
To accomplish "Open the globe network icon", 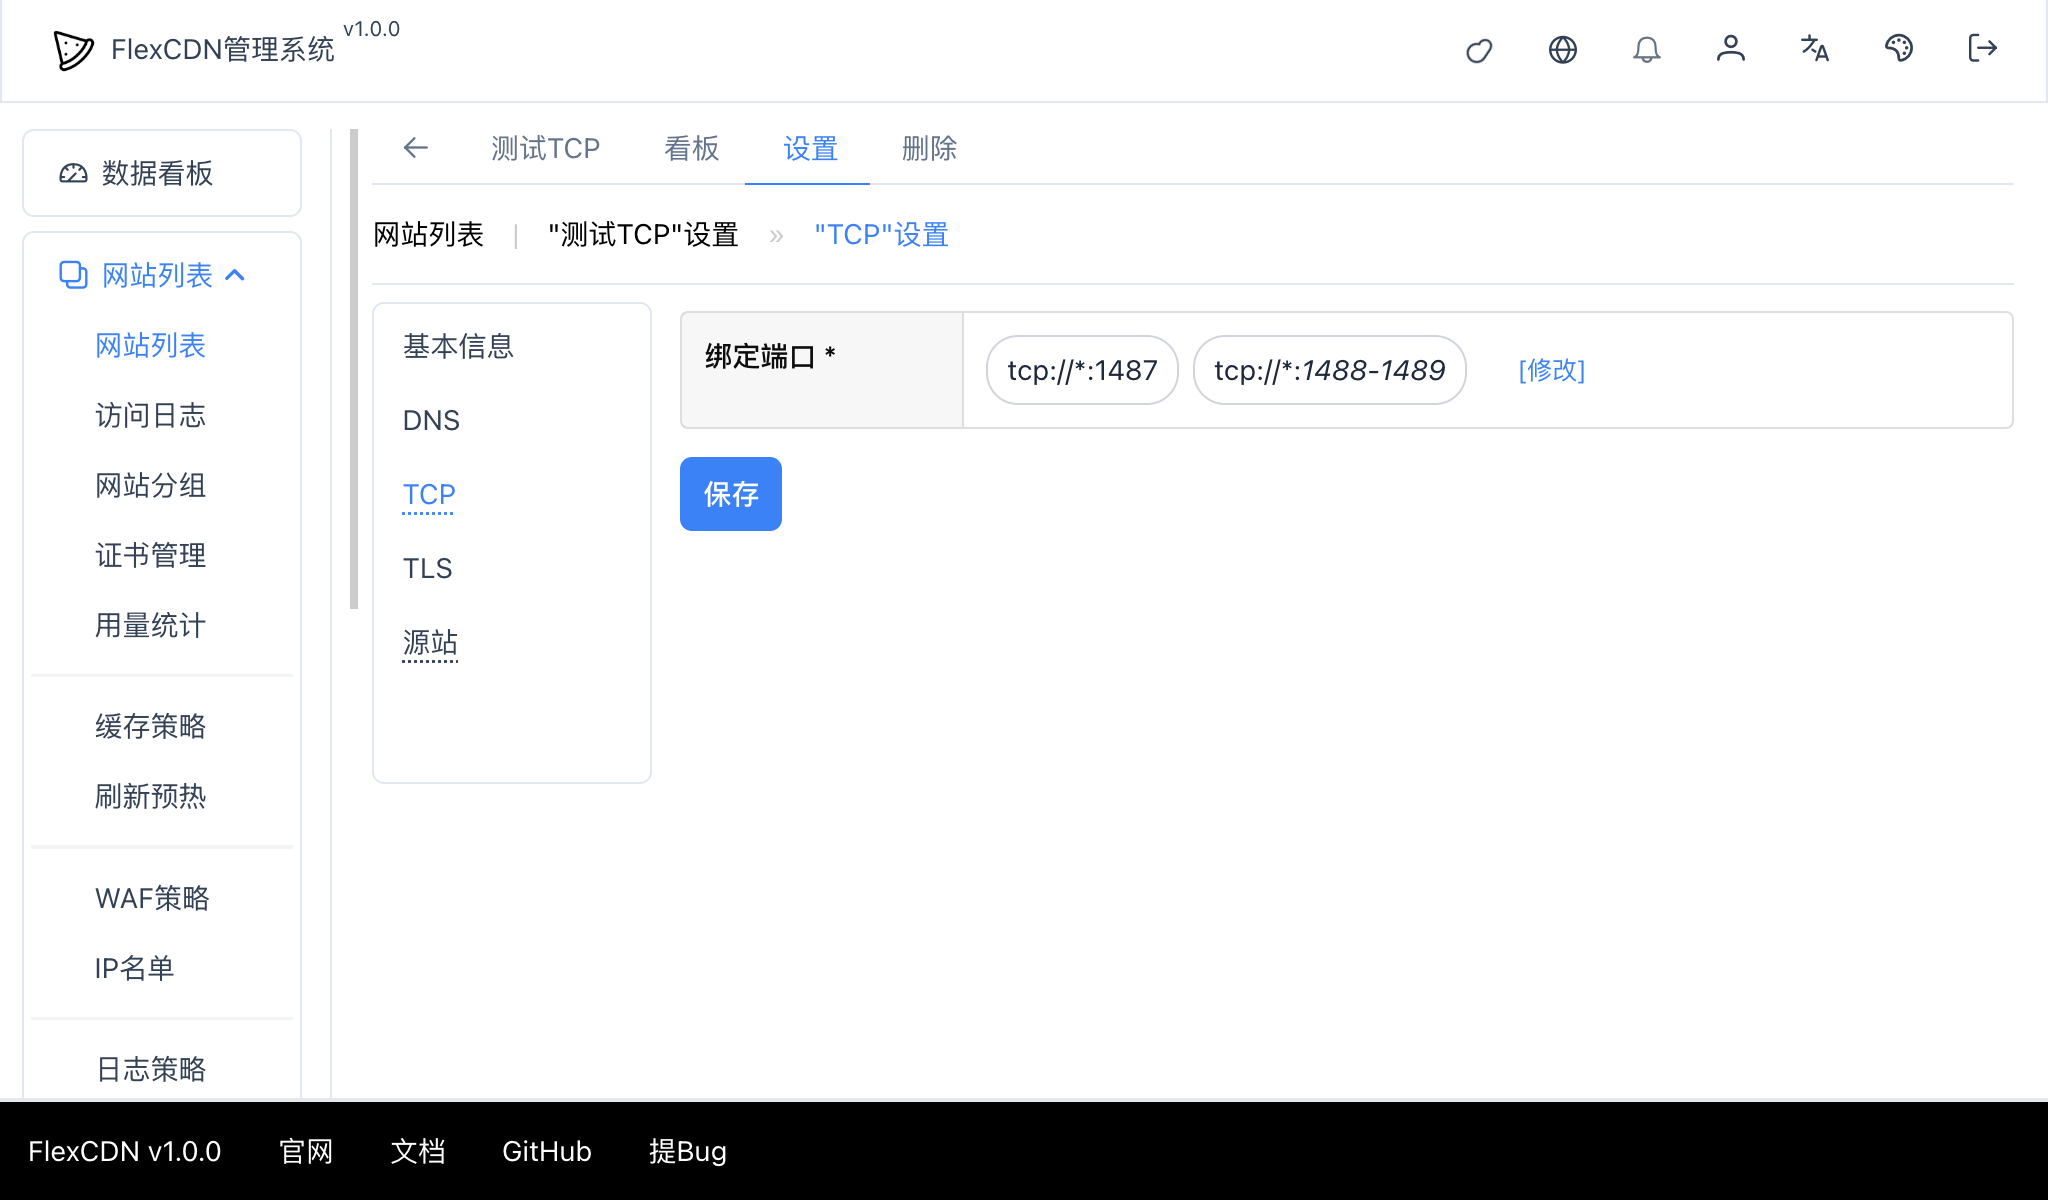I will (x=1563, y=49).
